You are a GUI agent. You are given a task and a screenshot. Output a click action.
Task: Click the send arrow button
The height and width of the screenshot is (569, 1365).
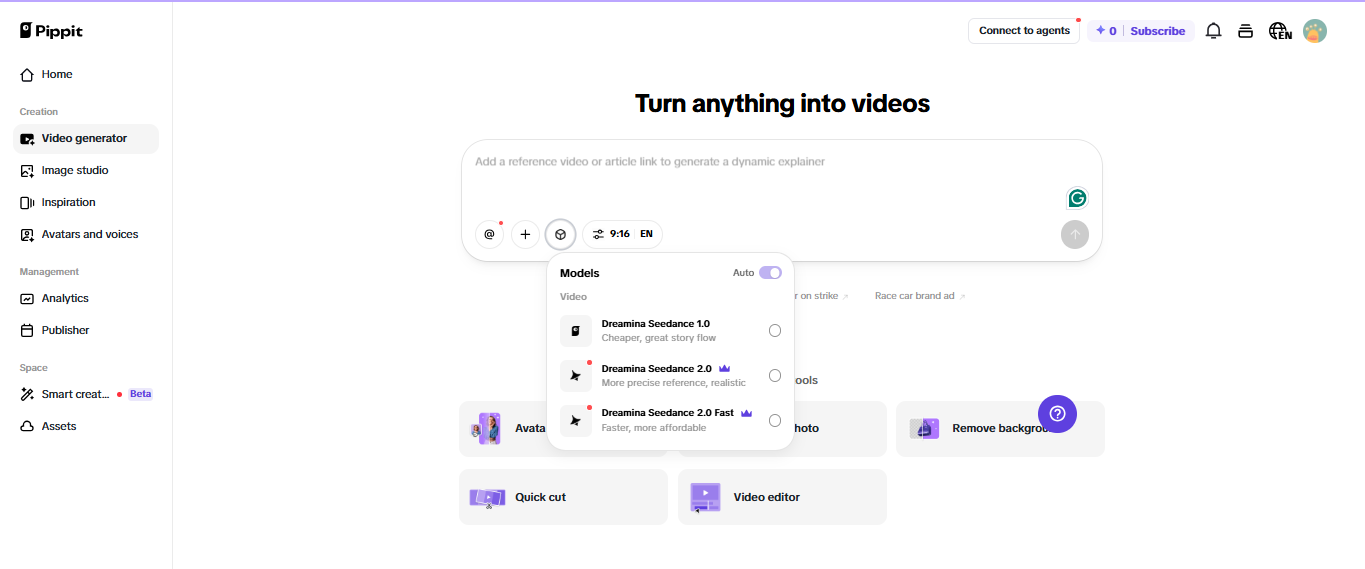click(1075, 235)
